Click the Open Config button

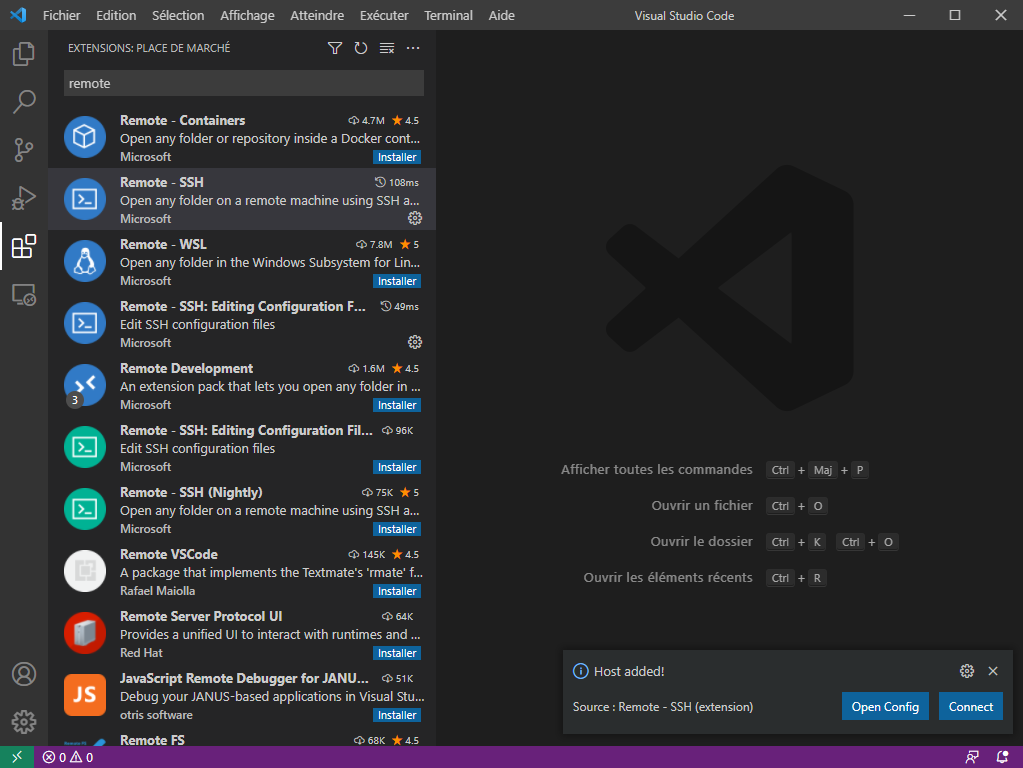click(885, 706)
